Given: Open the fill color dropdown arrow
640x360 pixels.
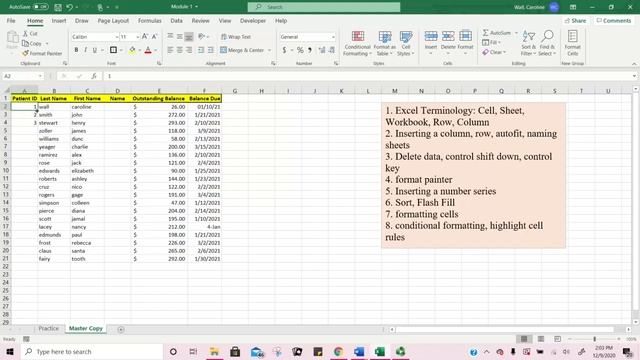Looking at the screenshot, I should pyautogui.click(x=139, y=50).
